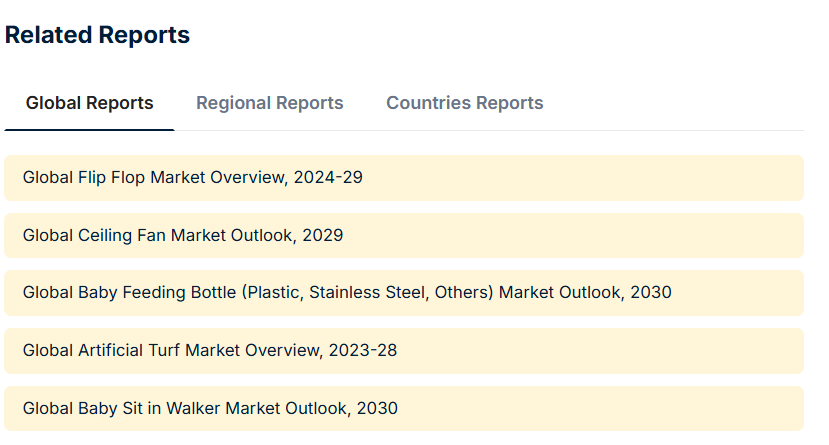
Task: Click blank area of Artificial Turf row
Action: (600, 350)
